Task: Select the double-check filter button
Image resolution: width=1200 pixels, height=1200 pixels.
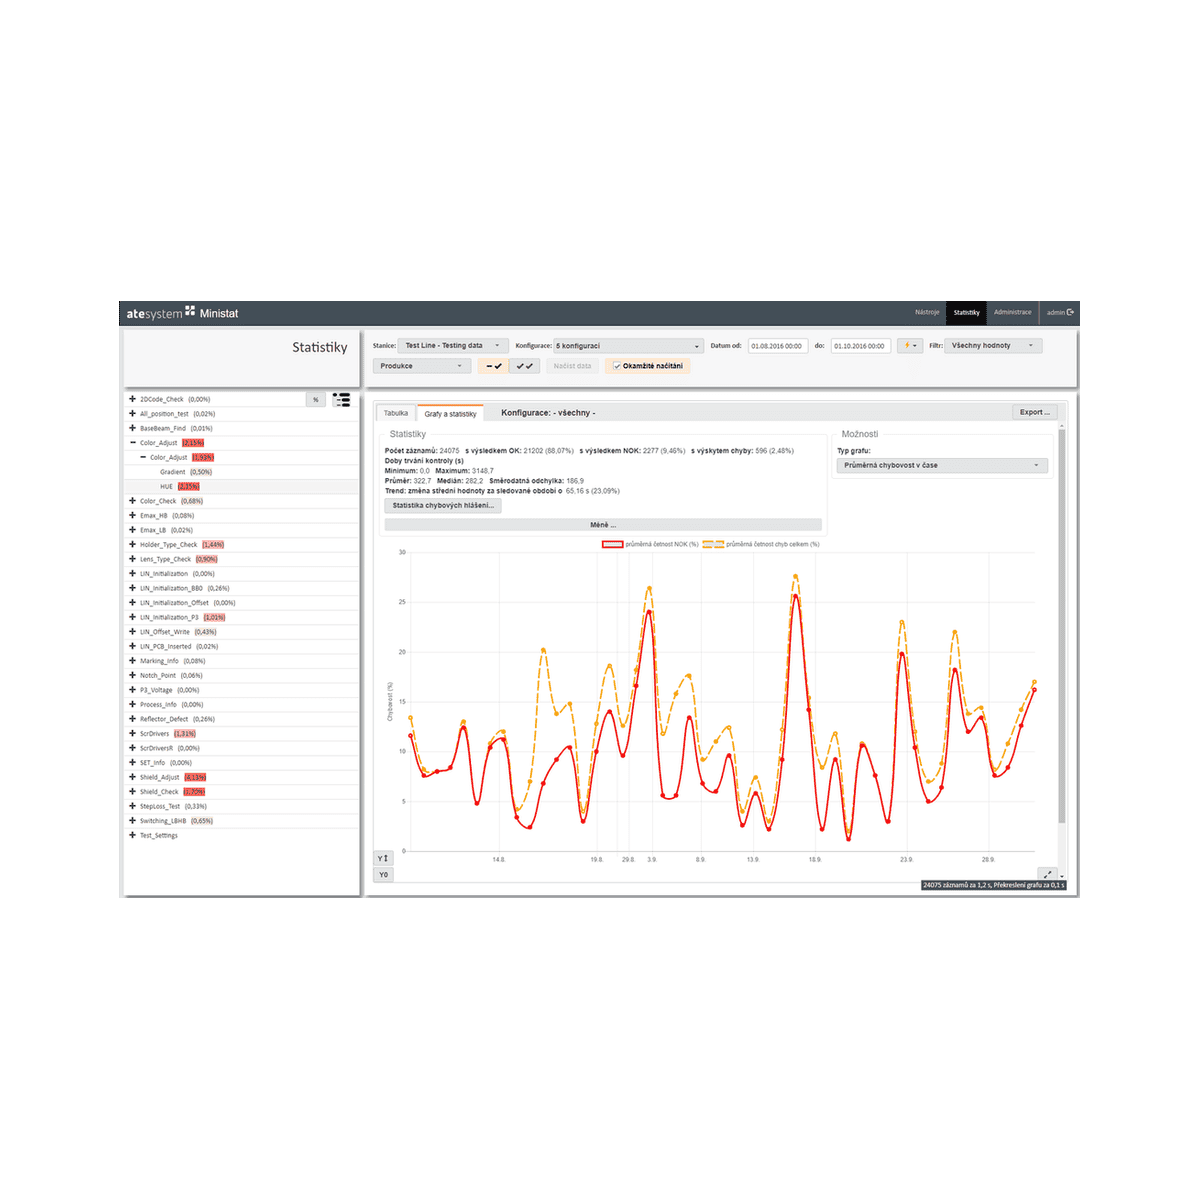Action: [525, 366]
